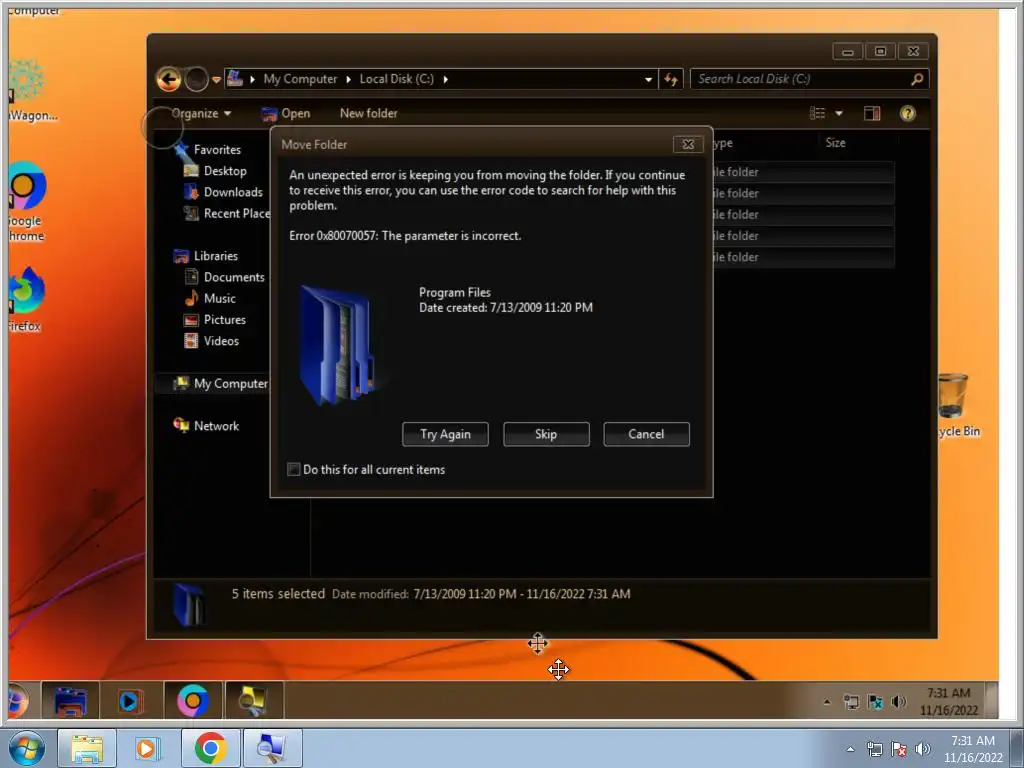This screenshot has height=768, width=1024.
Task: Click the host clock showing 11/16/2022
Action: tap(973, 749)
